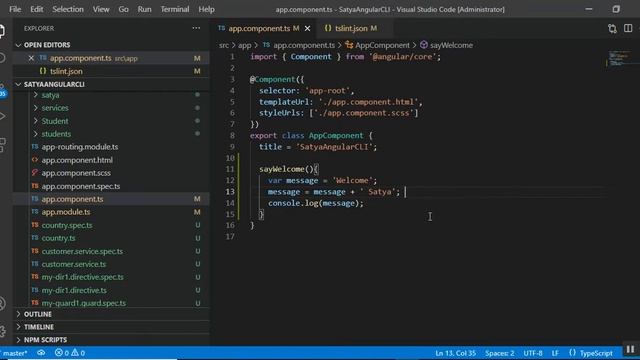Open Problems errors and warnings indicator
This screenshot has height=360, width=640.
(70, 353)
